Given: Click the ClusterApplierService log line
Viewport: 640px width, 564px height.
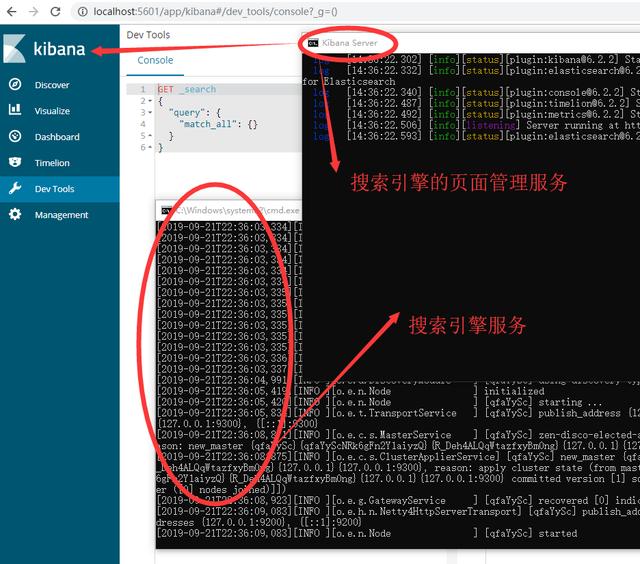Looking at the screenshot, I should [x=398, y=457].
